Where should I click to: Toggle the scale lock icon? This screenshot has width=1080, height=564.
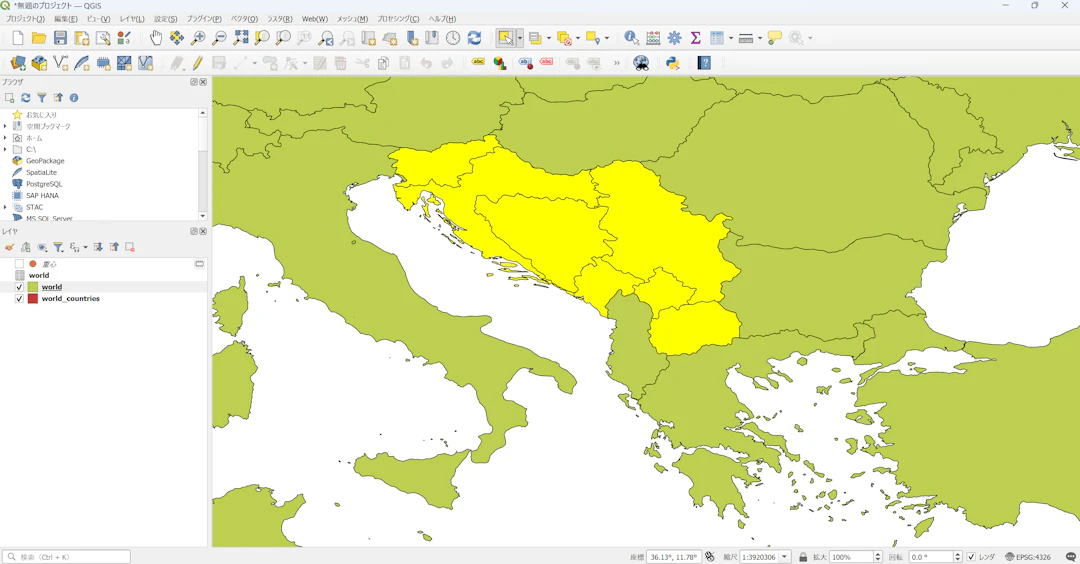click(x=803, y=556)
